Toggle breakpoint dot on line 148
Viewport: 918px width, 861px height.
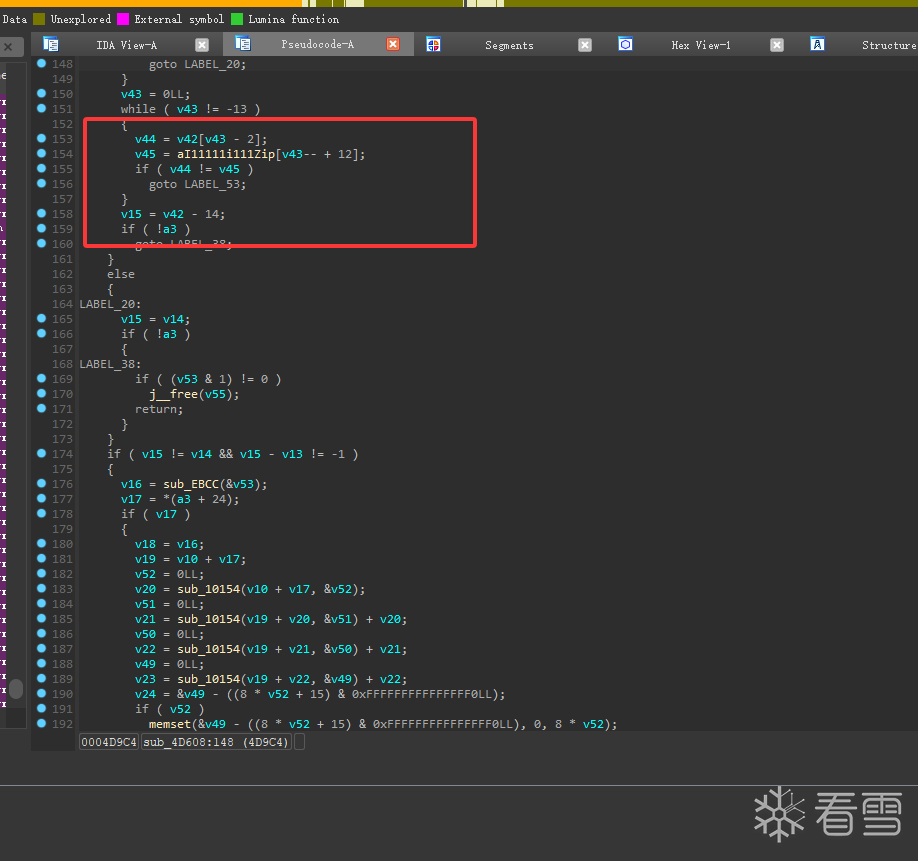[x=42, y=63]
